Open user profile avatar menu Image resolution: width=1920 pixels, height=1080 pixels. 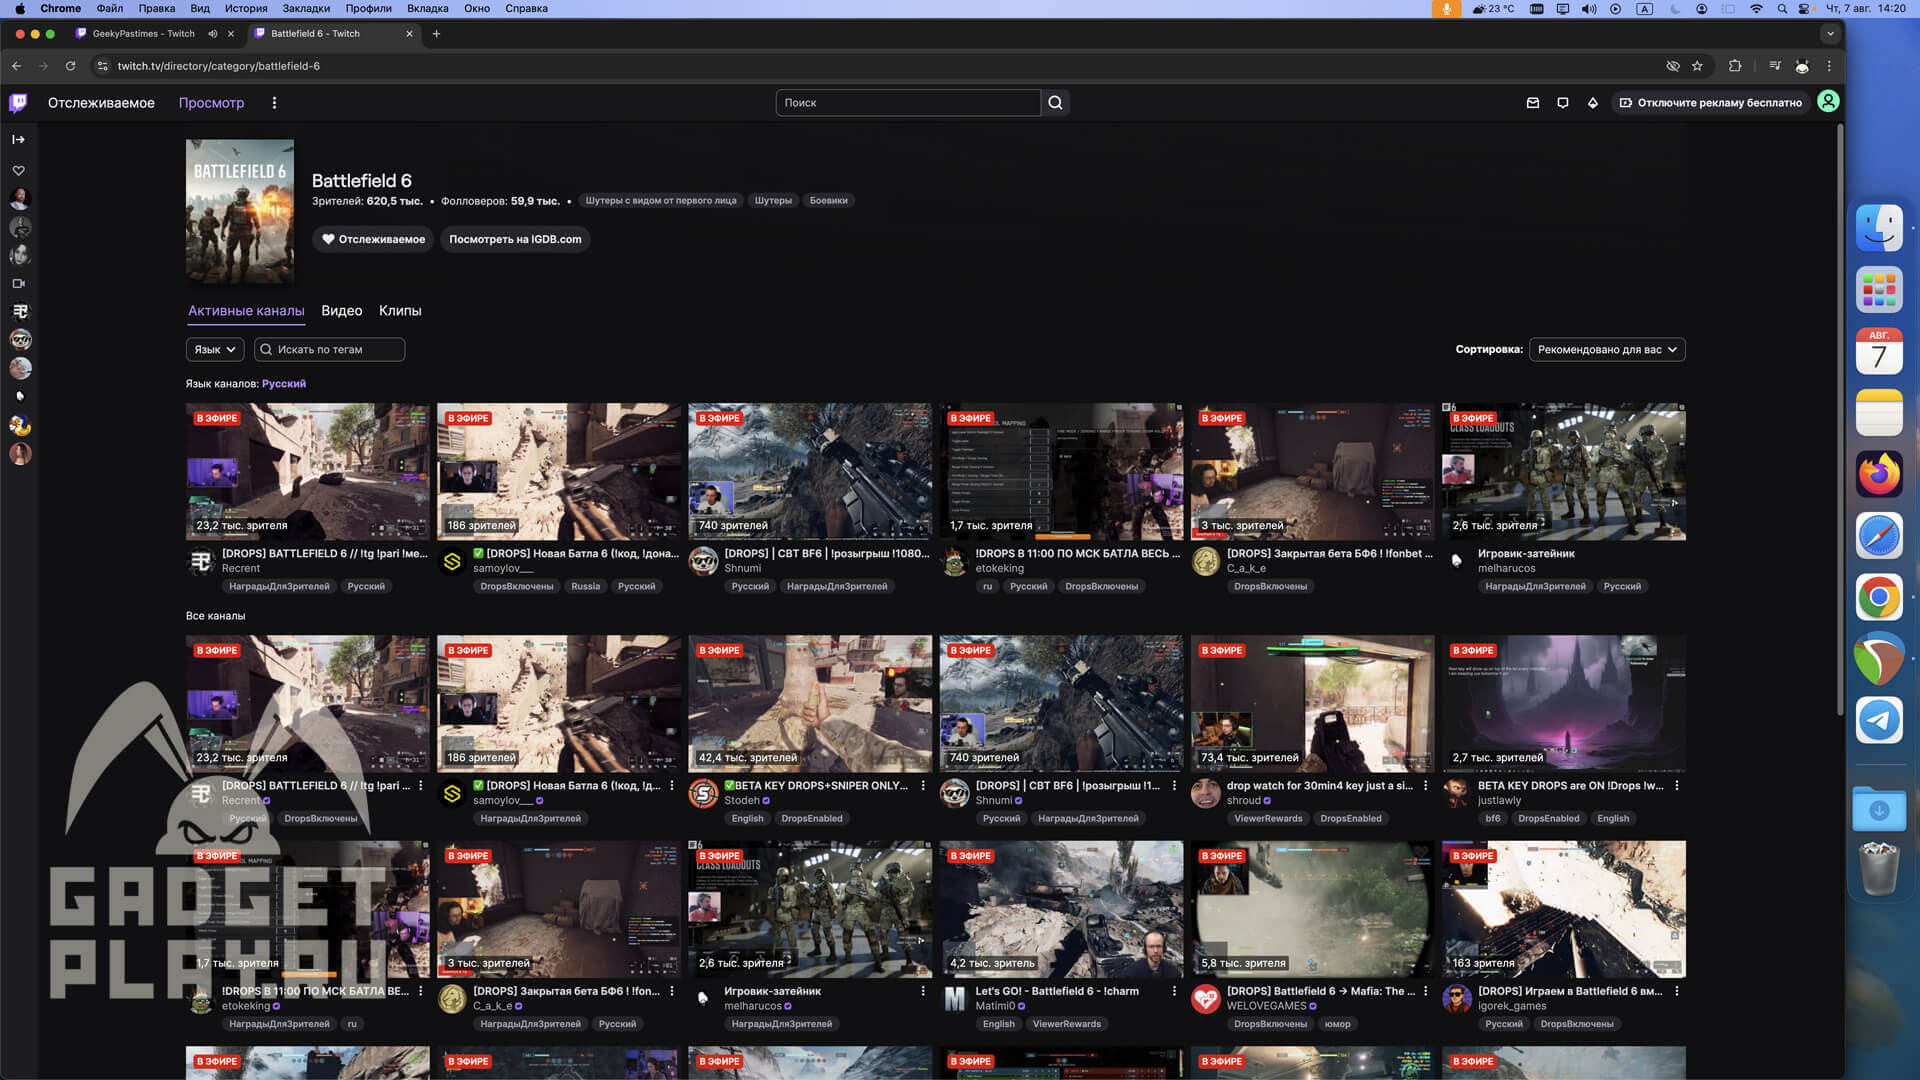click(1827, 102)
